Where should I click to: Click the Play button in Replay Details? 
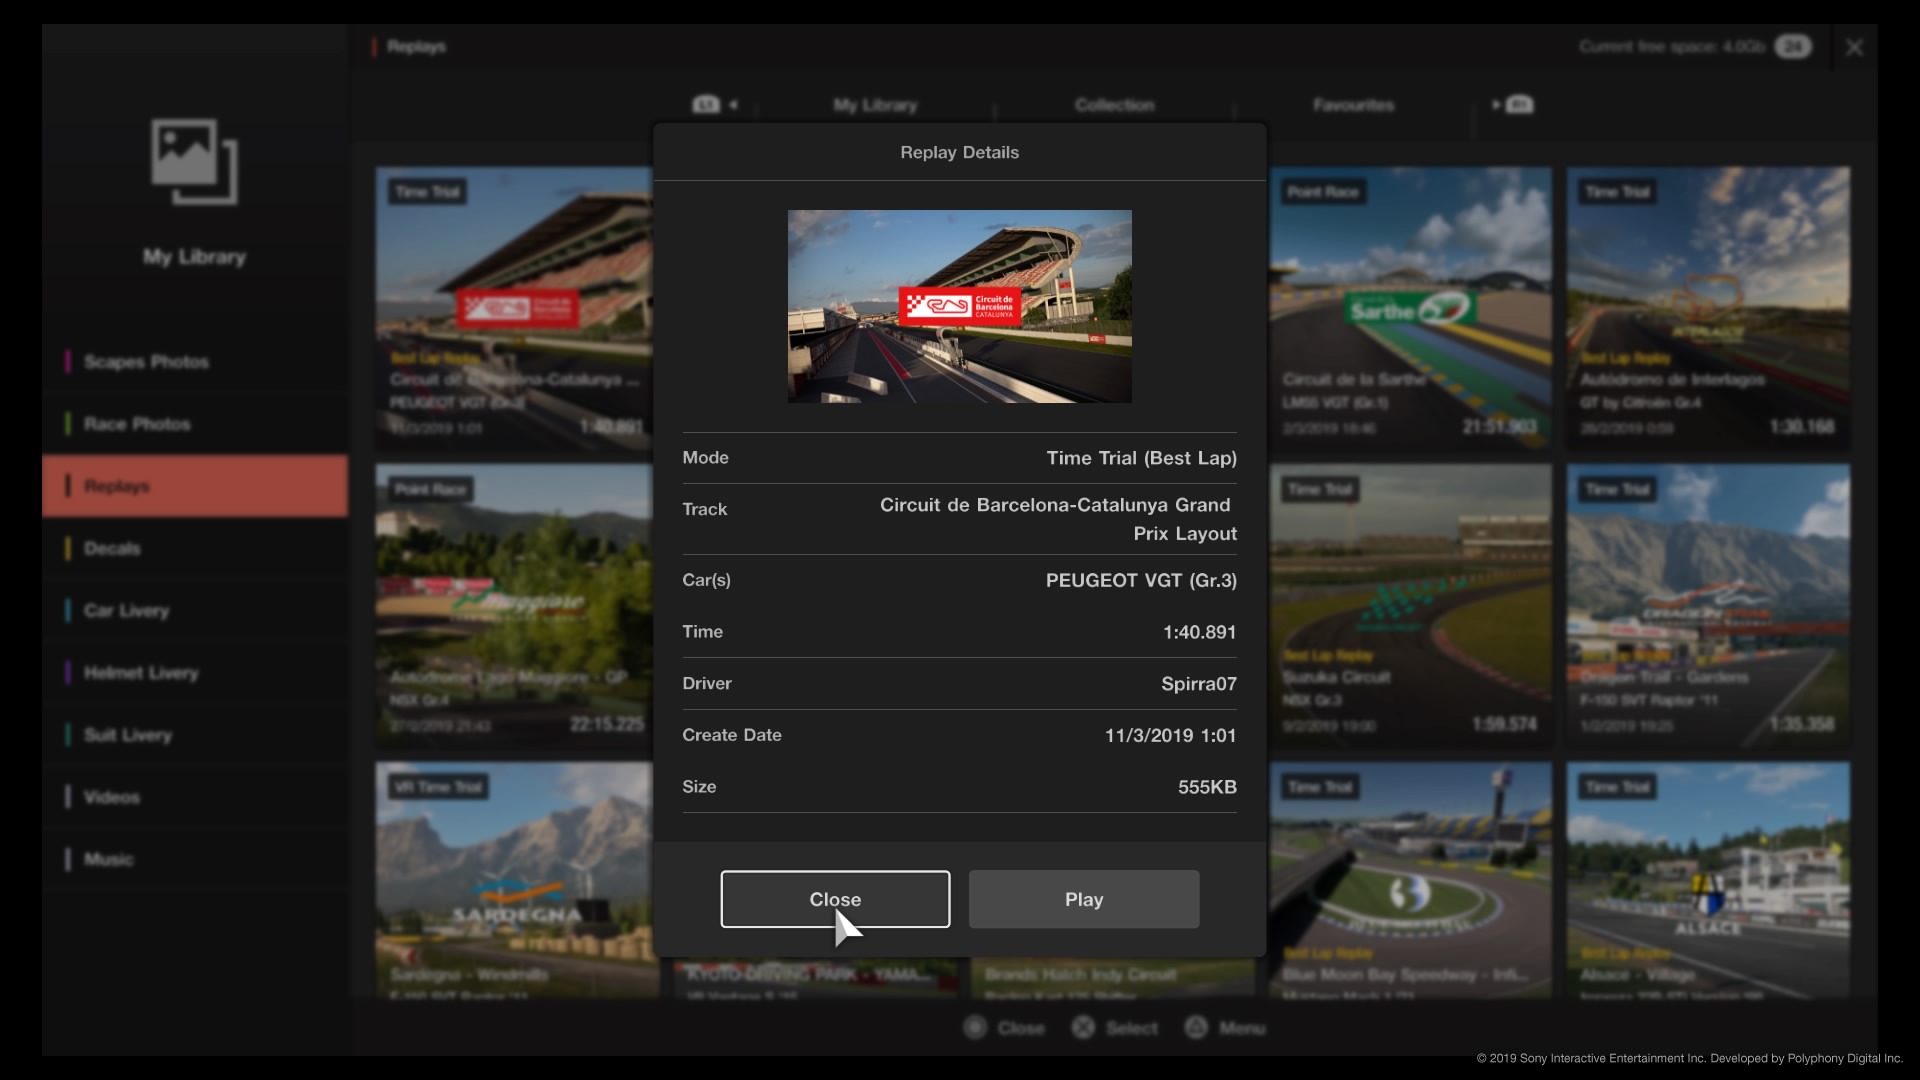pyautogui.click(x=1084, y=898)
